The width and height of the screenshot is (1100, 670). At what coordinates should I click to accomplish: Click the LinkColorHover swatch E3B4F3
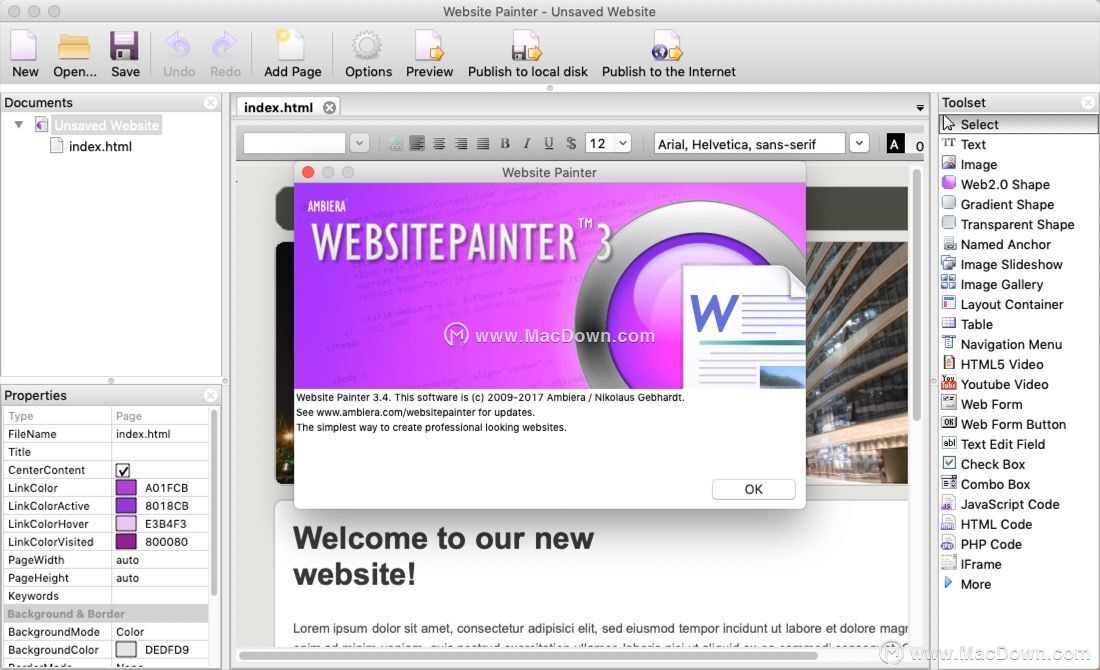[126, 523]
